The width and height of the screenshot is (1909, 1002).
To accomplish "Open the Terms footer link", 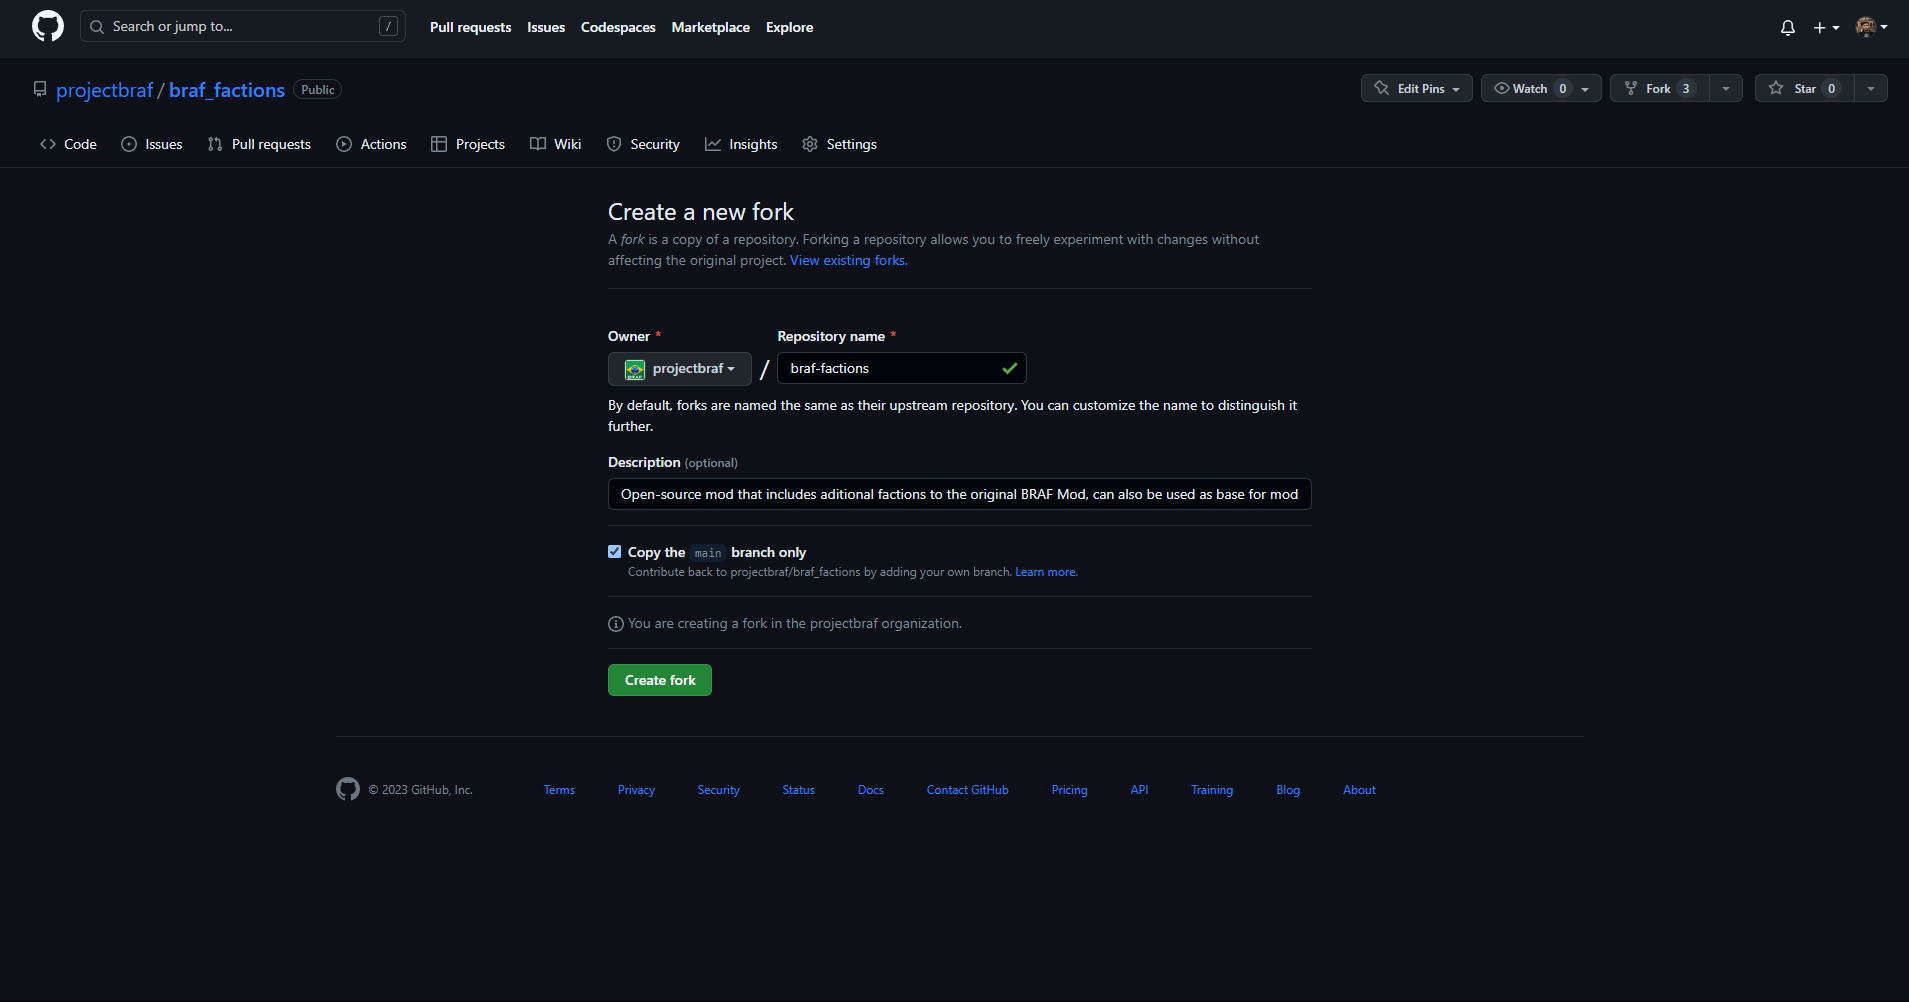I will point(559,790).
